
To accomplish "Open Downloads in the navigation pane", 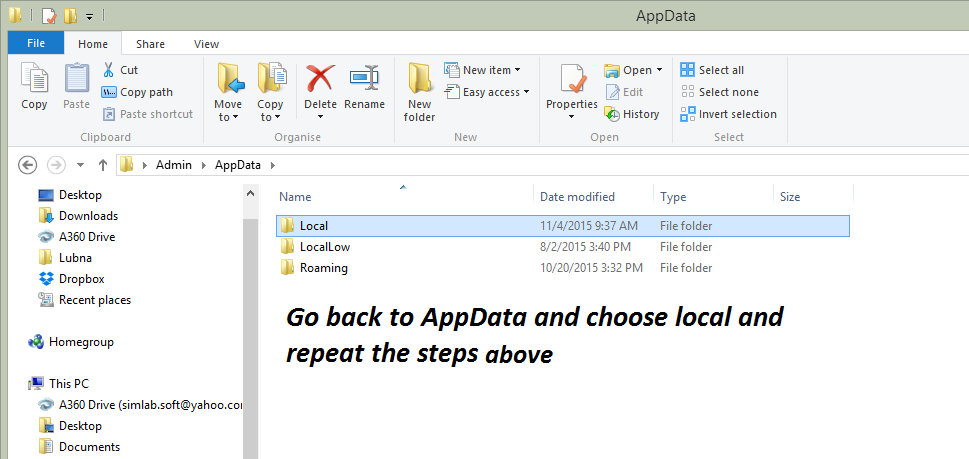I will [x=88, y=216].
